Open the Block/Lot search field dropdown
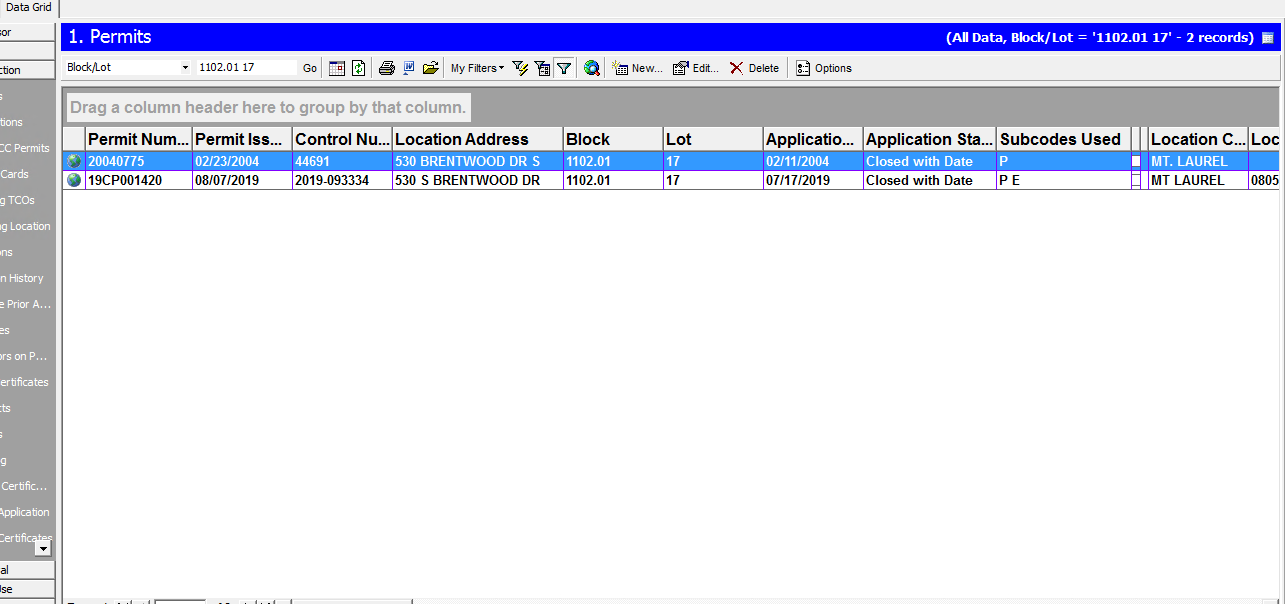Image resolution: width=1285 pixels, height=604 pixels. pos(185,68)
